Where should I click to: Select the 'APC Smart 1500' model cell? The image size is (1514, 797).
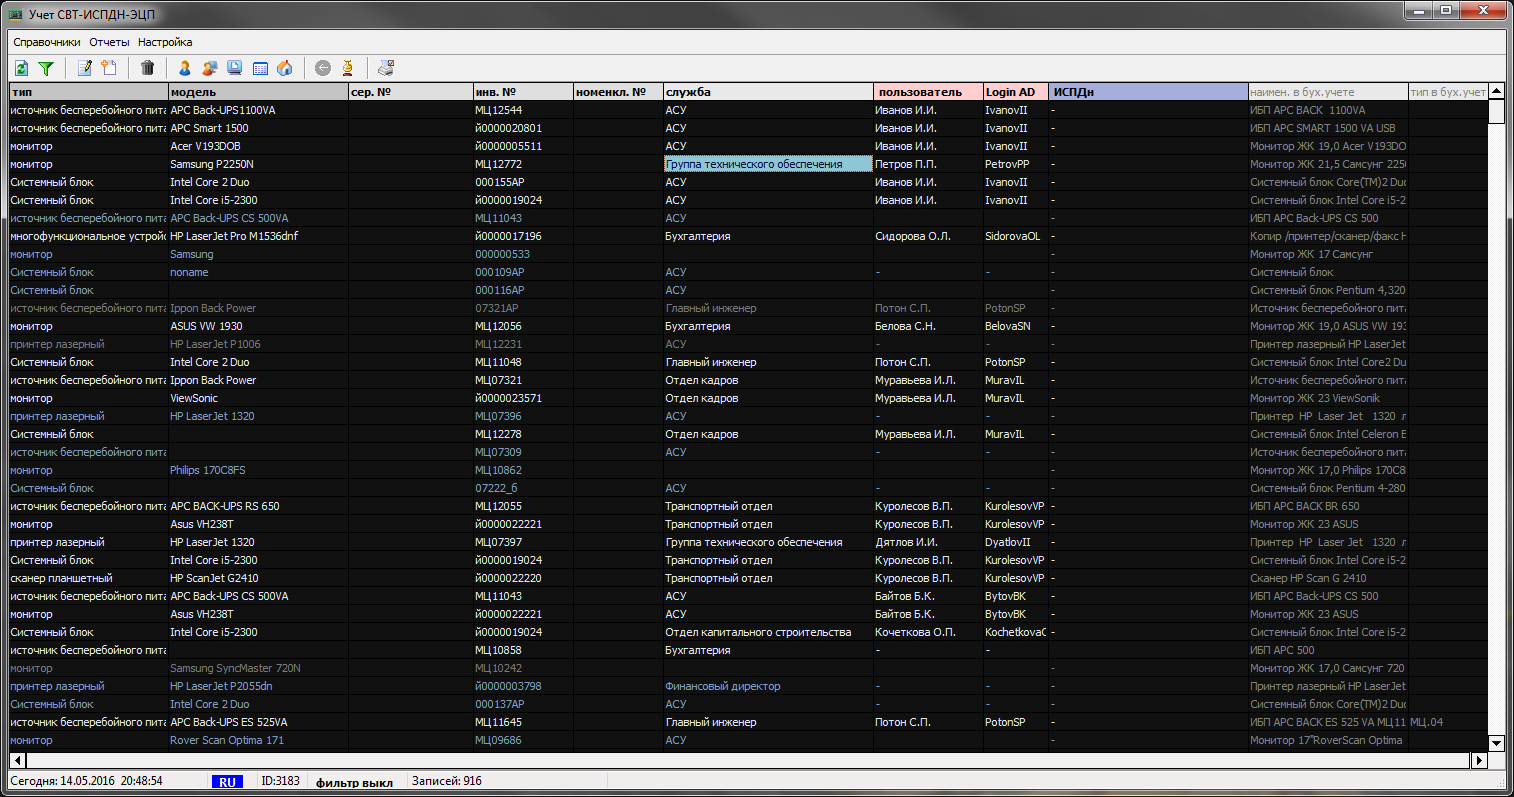258,128
